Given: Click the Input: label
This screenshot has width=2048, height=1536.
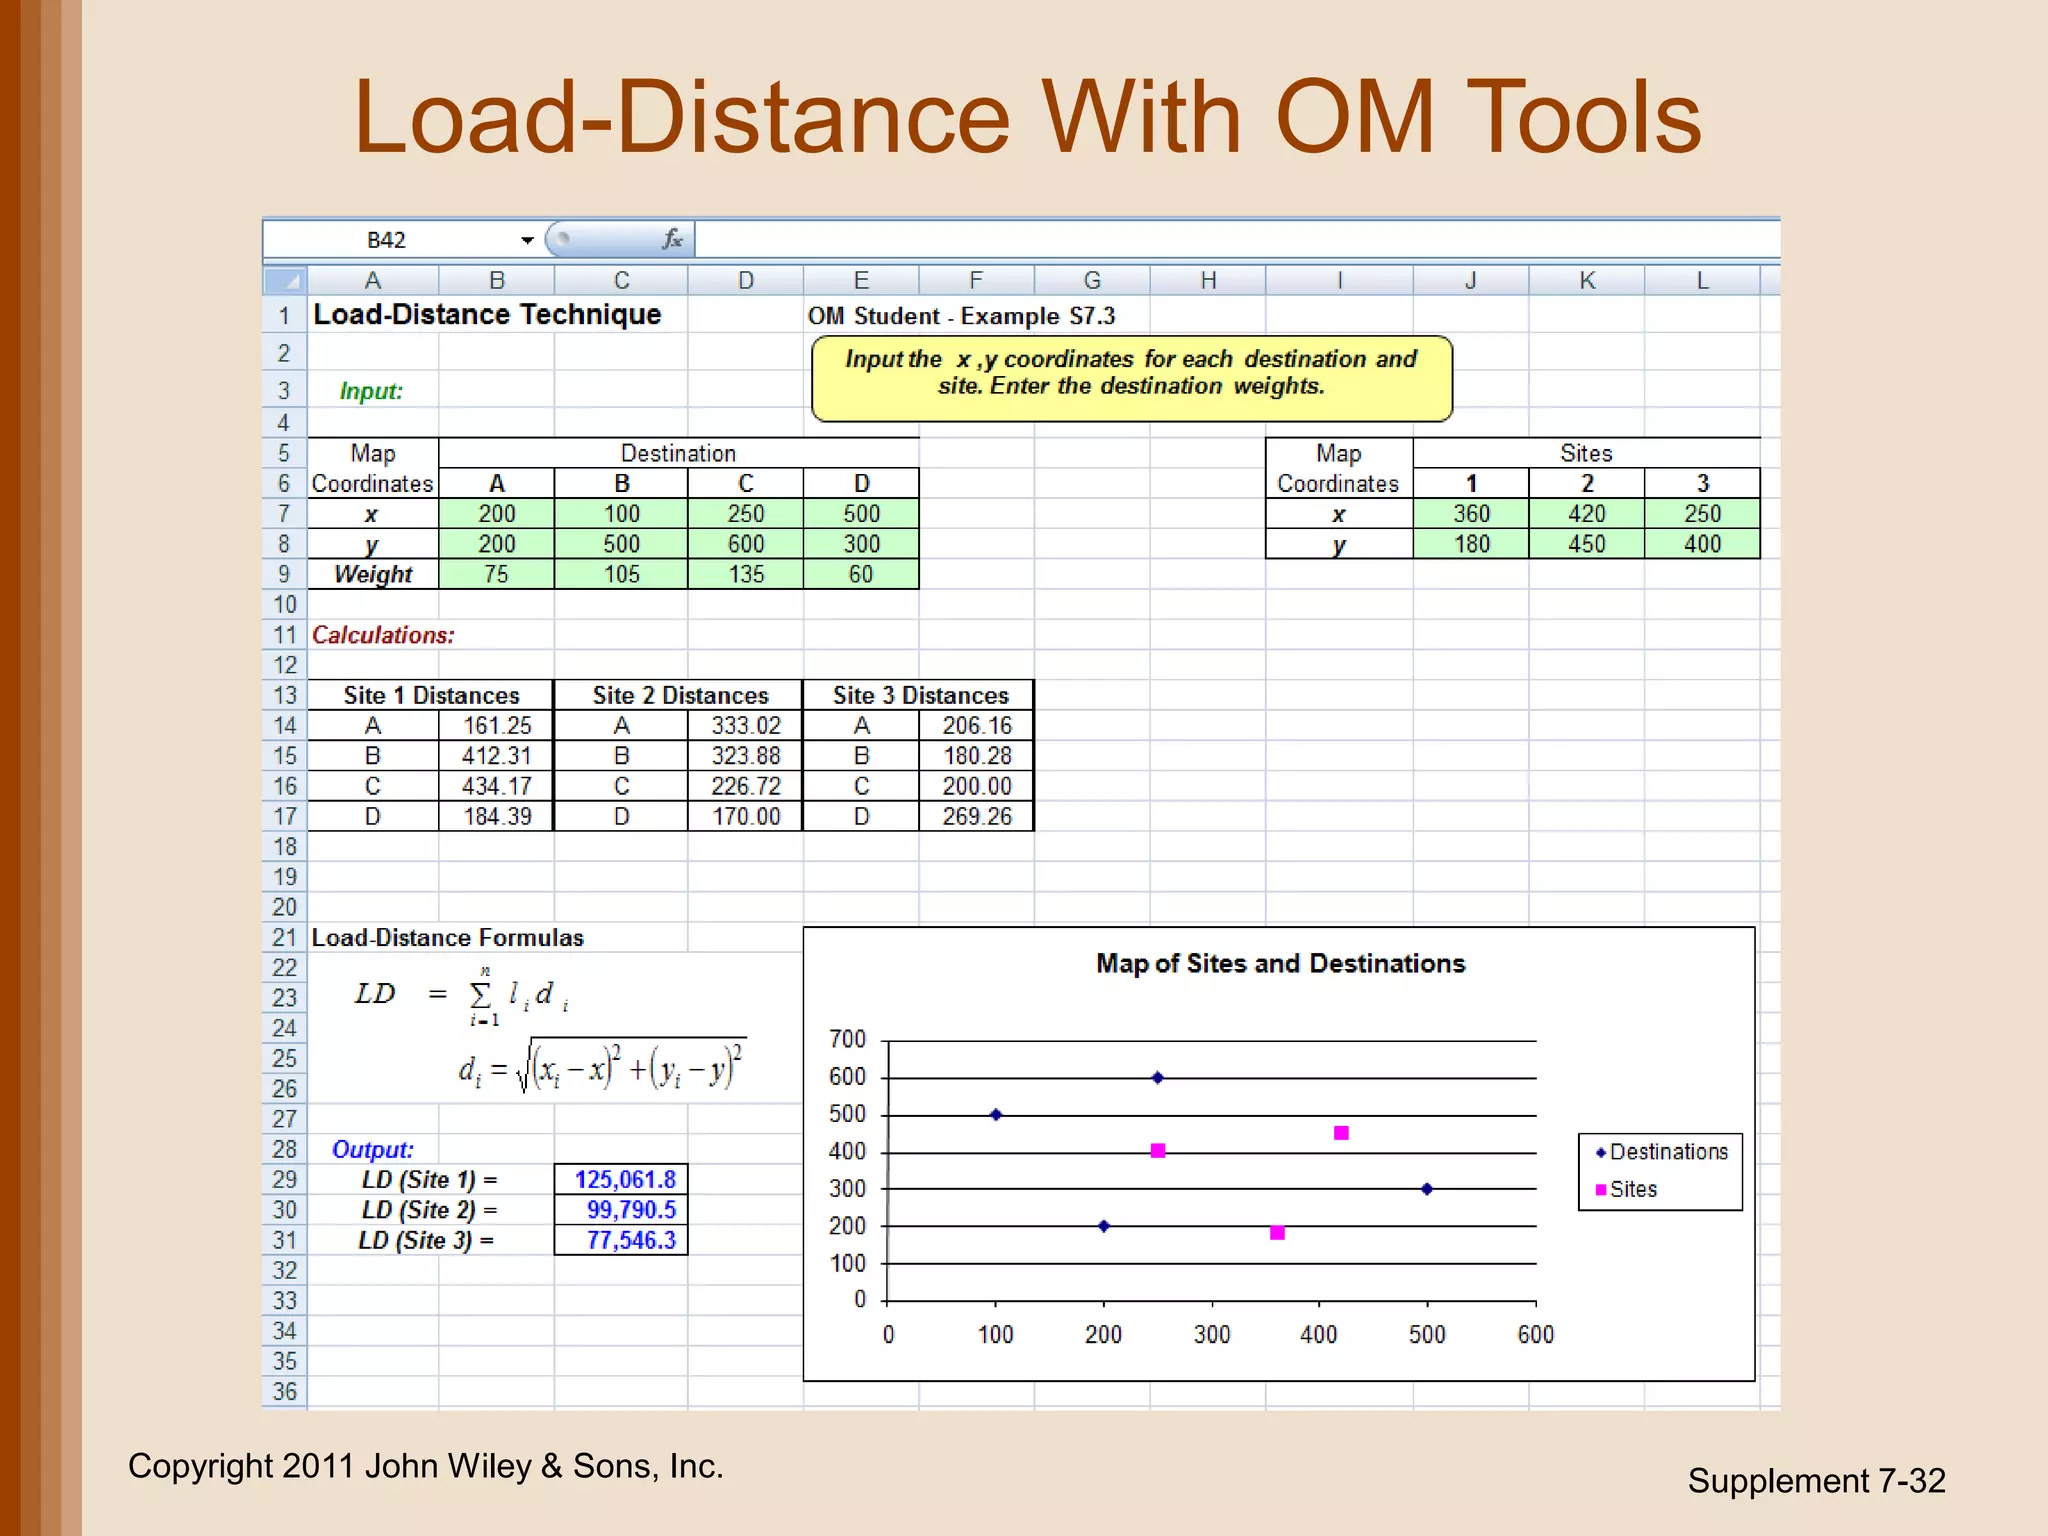Looking at the screenshot, I should point(371,391).
